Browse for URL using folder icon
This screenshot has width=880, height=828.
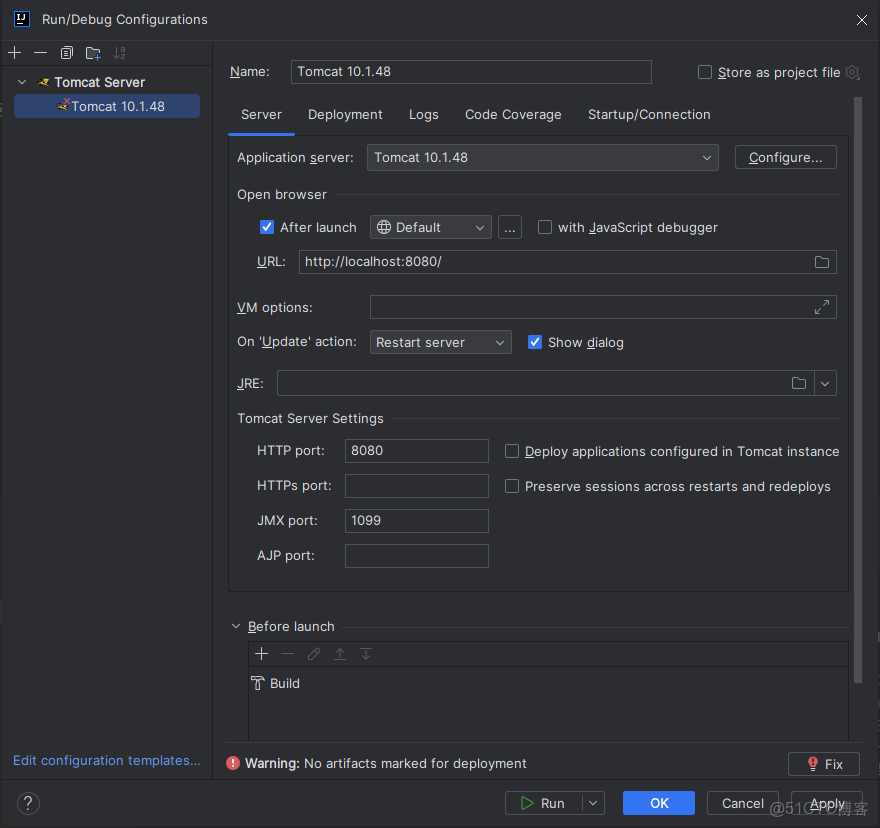822,262
